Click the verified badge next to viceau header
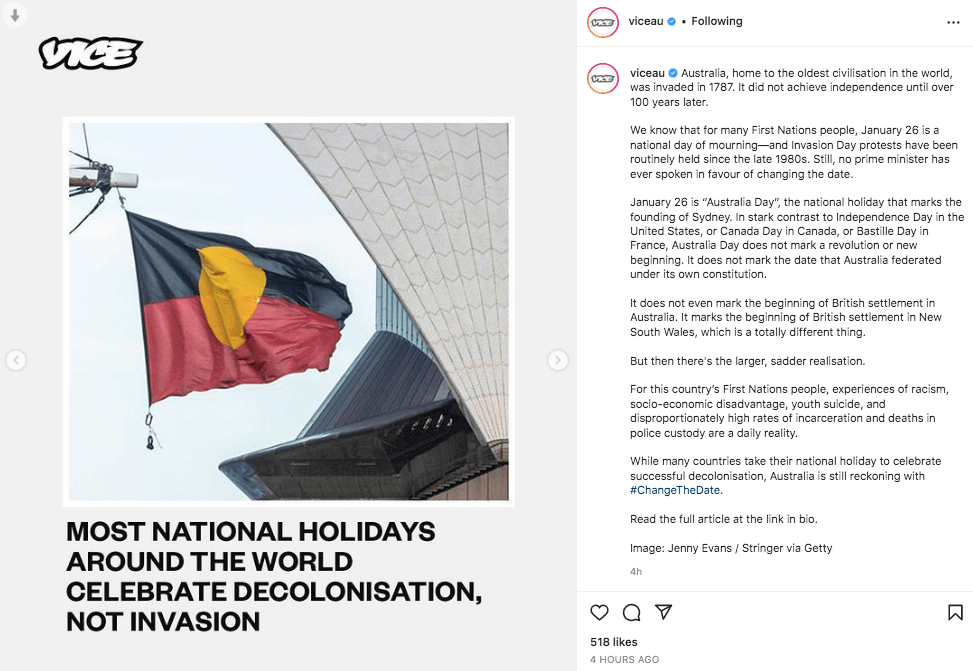This screenshot has height=671, width=973. pyautogui.click(x=671, y=21)
